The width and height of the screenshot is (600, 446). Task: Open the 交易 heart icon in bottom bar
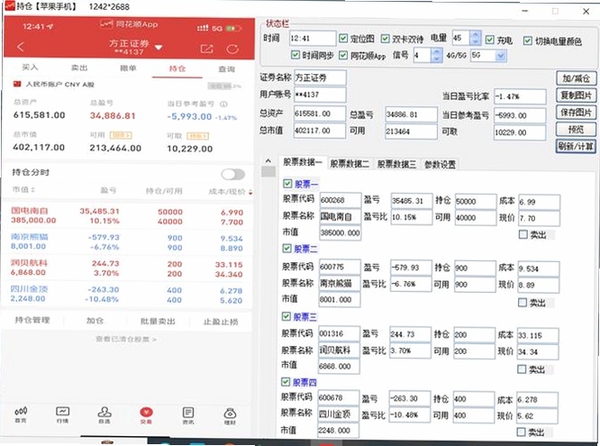click(x=146, y=415)
